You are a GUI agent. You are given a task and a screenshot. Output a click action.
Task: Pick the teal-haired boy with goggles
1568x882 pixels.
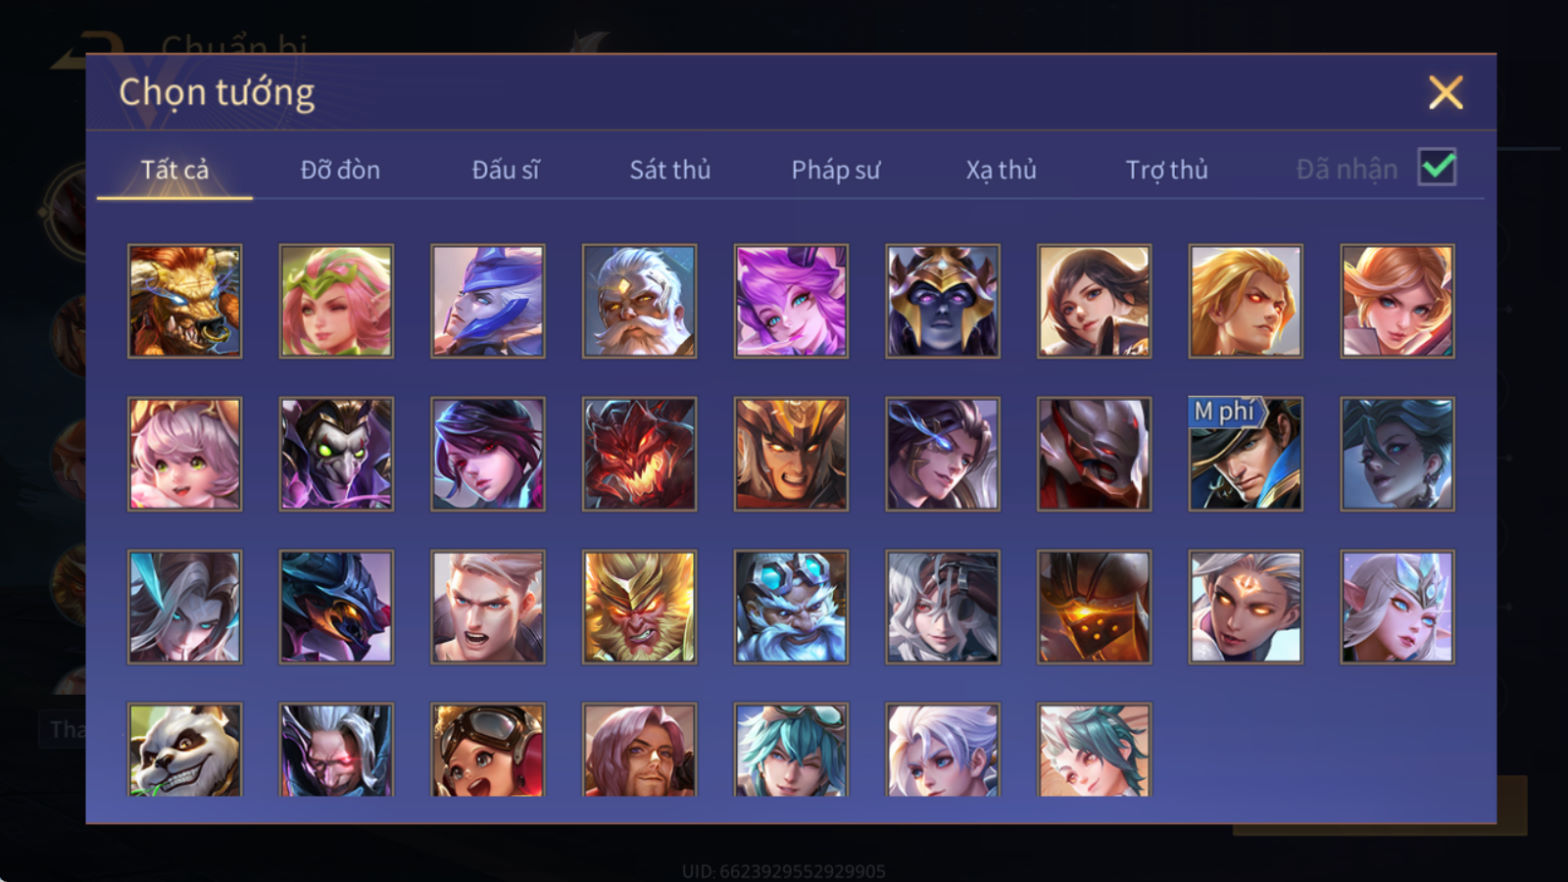tap(791, 750)
